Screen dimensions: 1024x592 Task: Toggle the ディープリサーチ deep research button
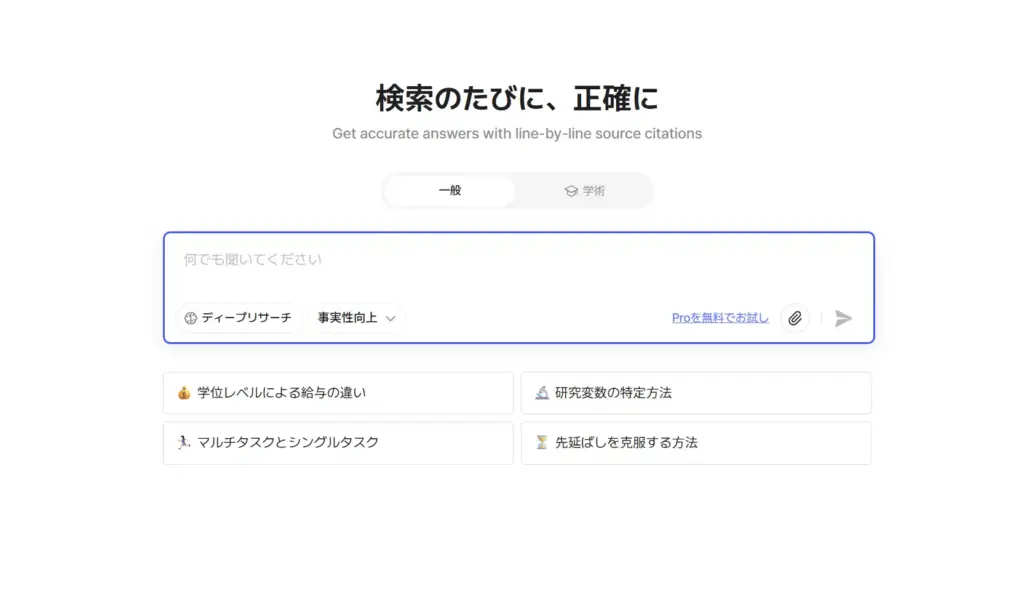[x=238, y=318]
